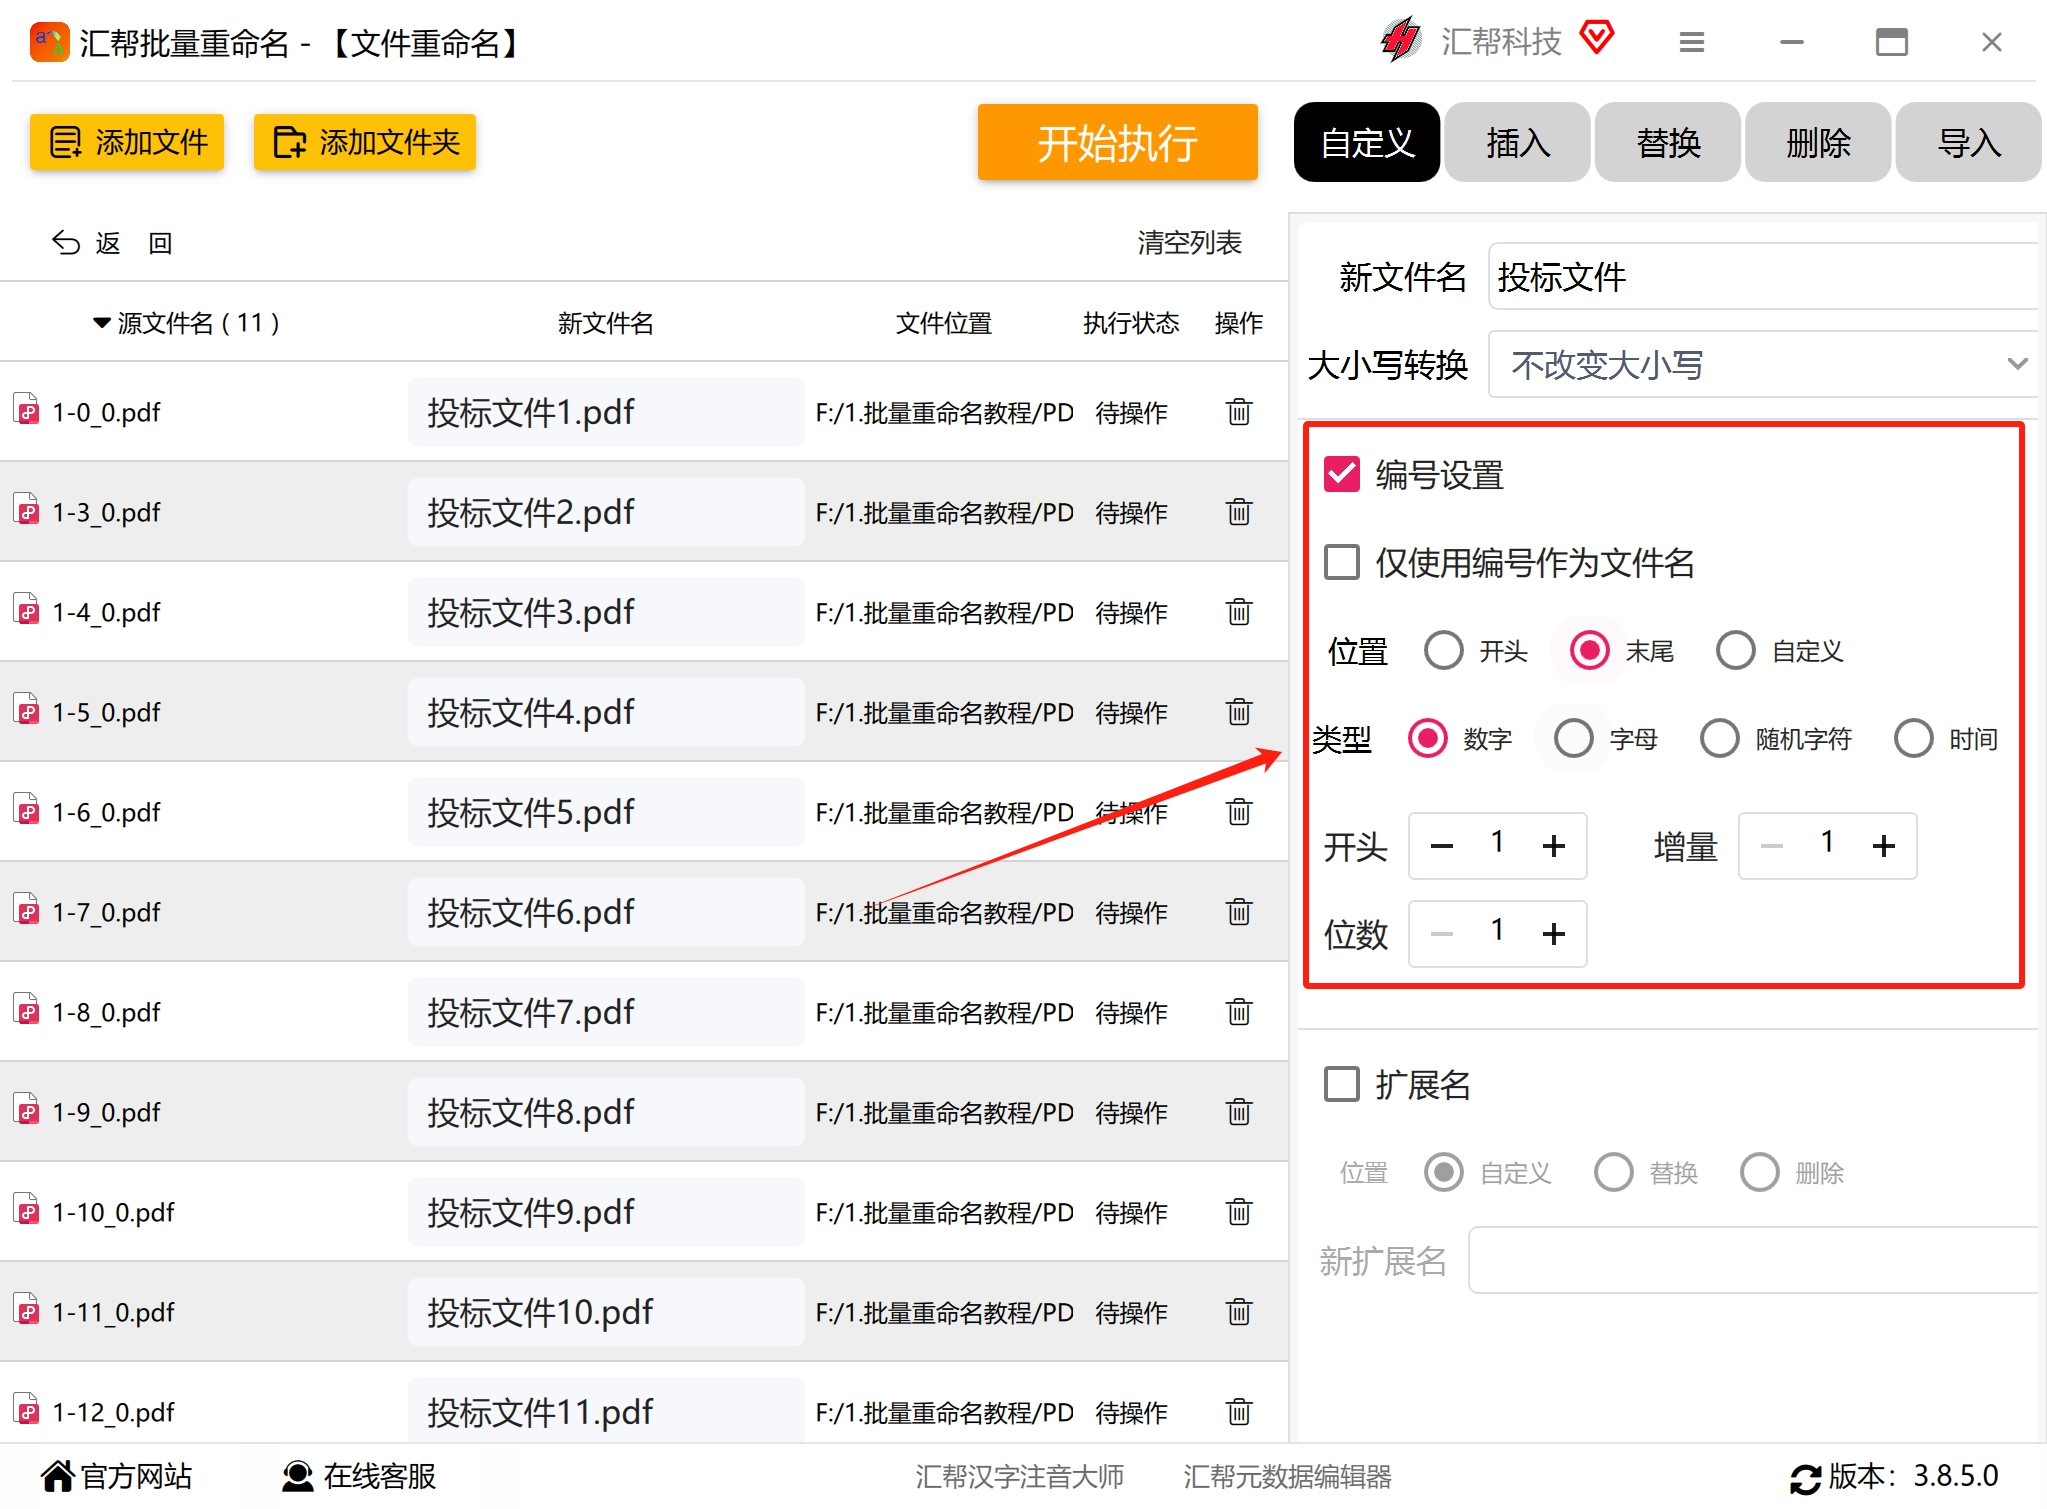
Task: Uncheck the 编号设置 checkbox
Action: pyautogui.click(x=1342, y=475)
